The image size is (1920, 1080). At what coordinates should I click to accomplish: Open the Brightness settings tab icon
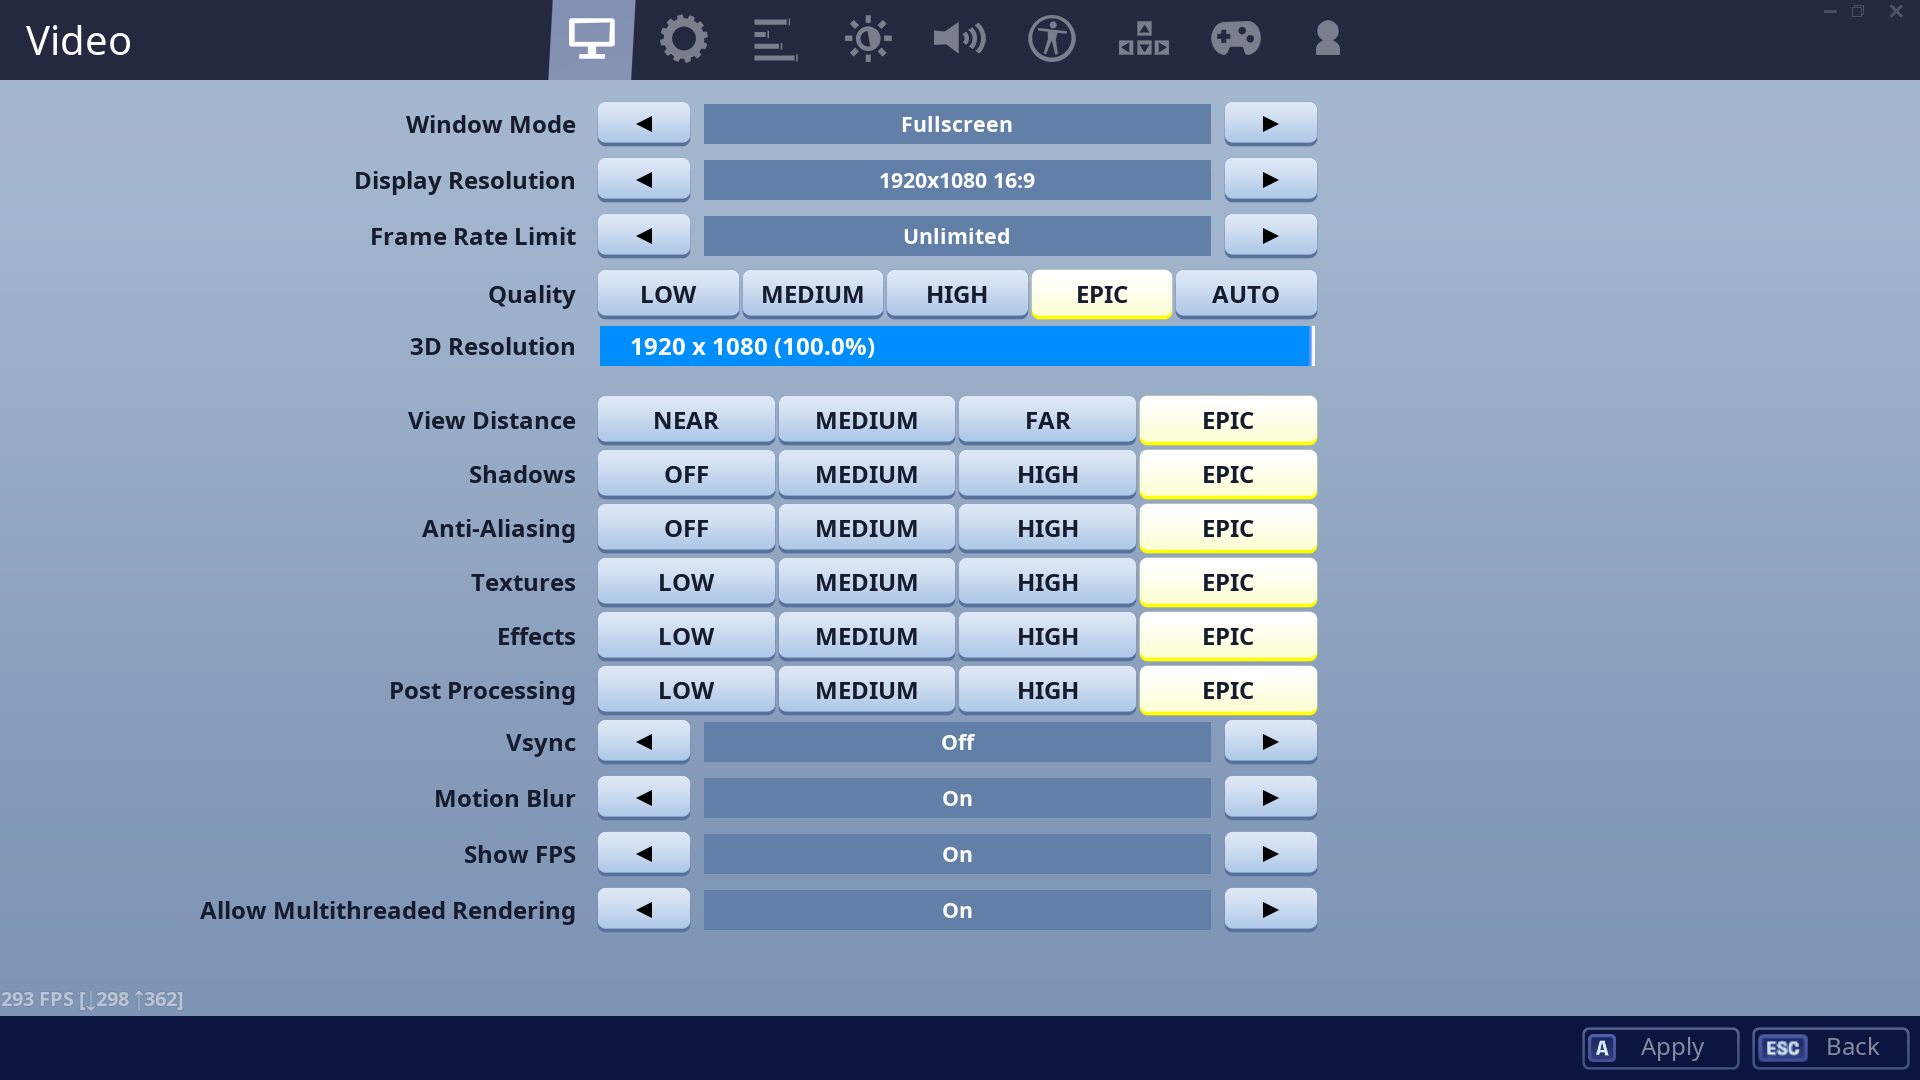[867, 40]
